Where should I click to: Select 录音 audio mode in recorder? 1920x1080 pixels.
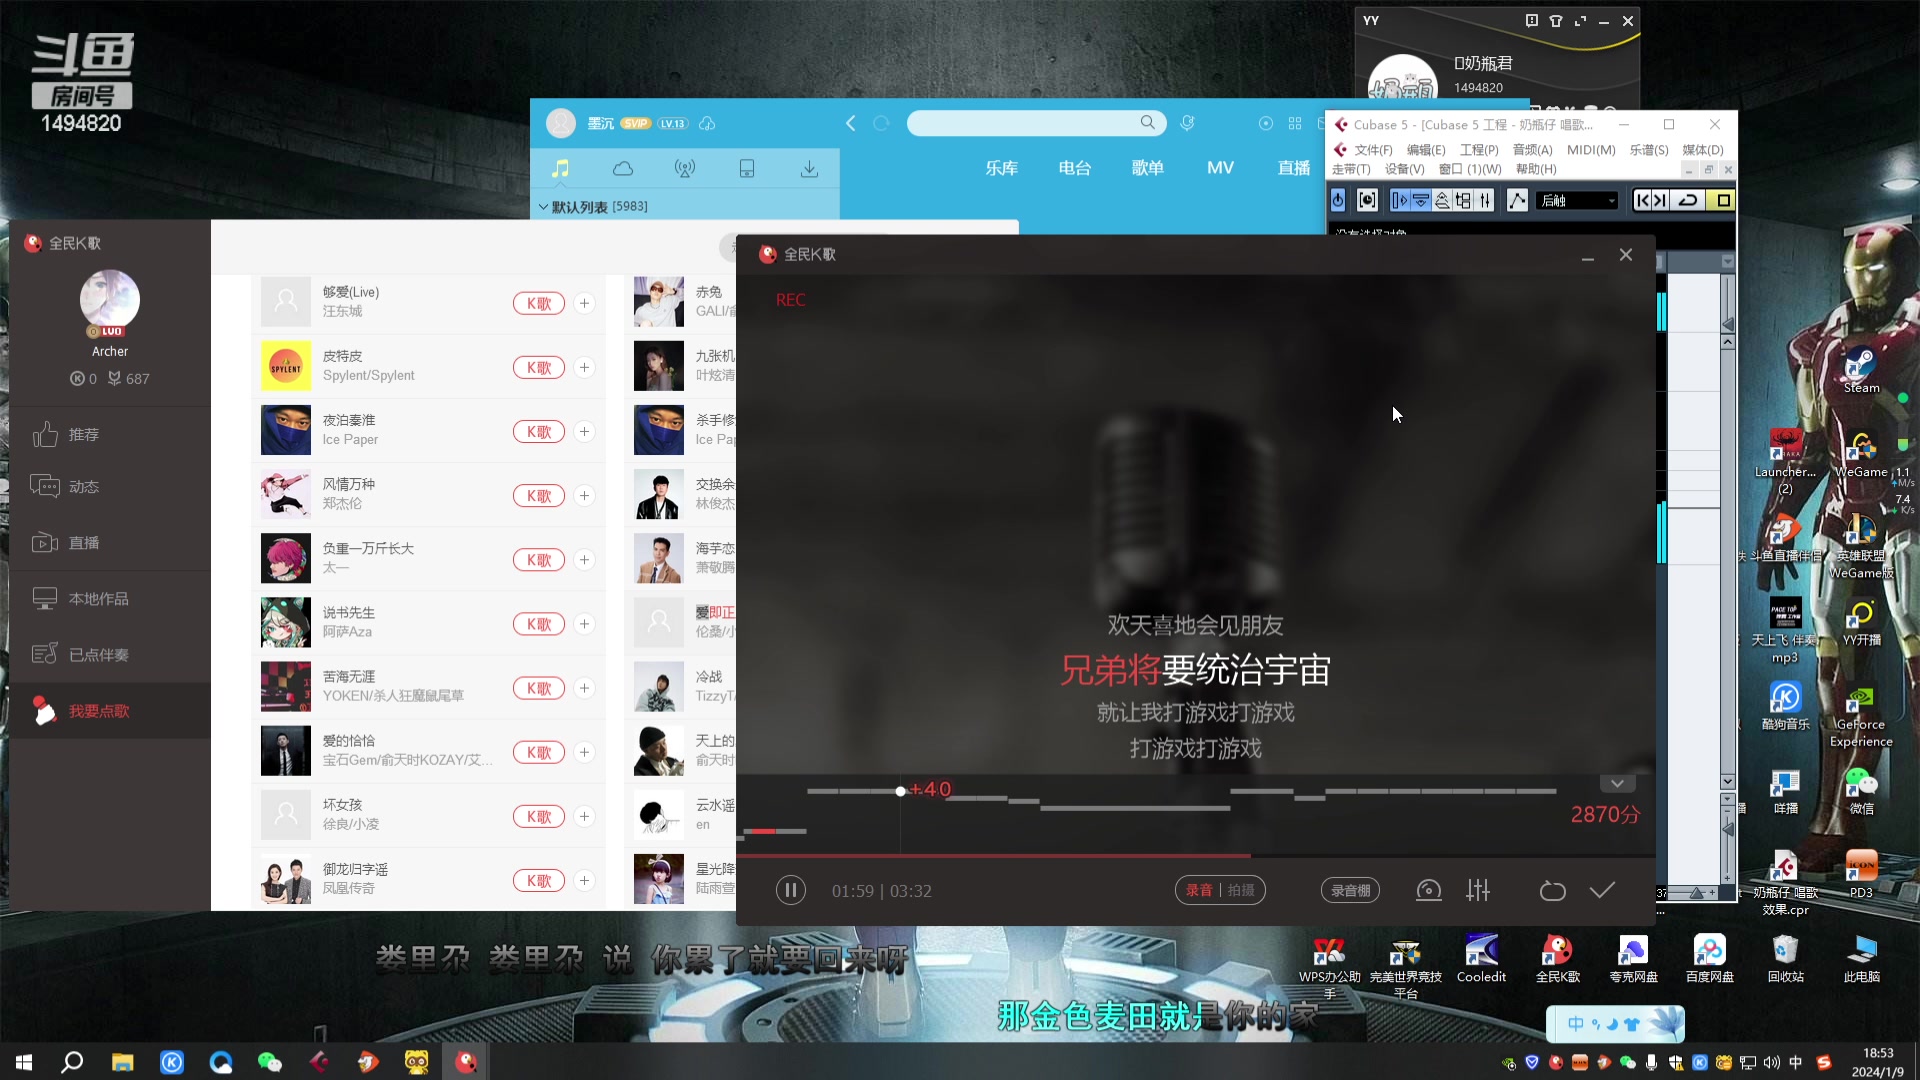click(x=1199, y=890)
